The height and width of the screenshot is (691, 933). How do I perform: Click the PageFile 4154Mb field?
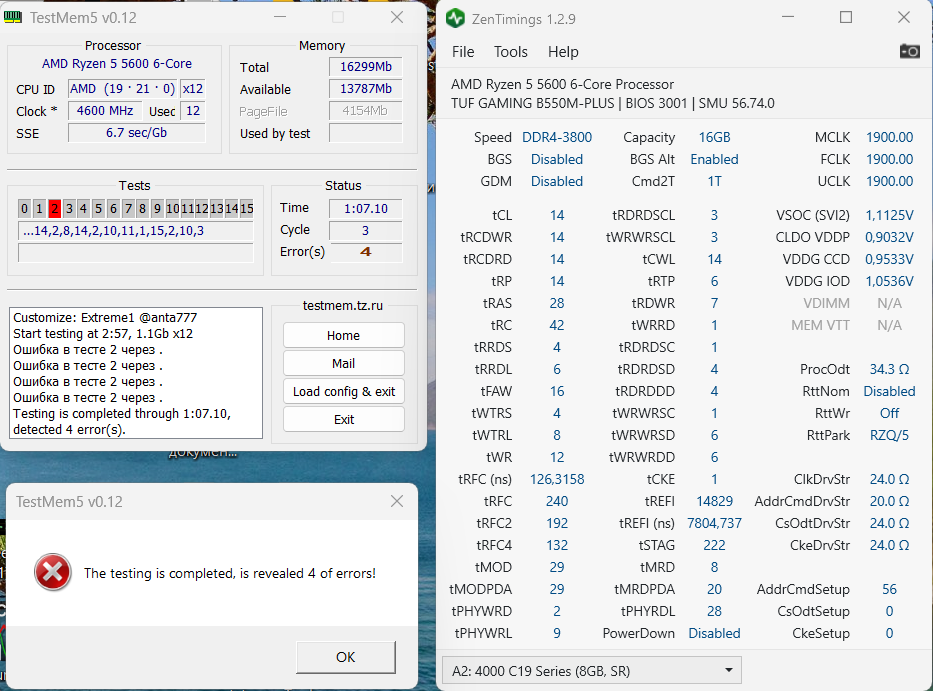click(x=365, y=111)
